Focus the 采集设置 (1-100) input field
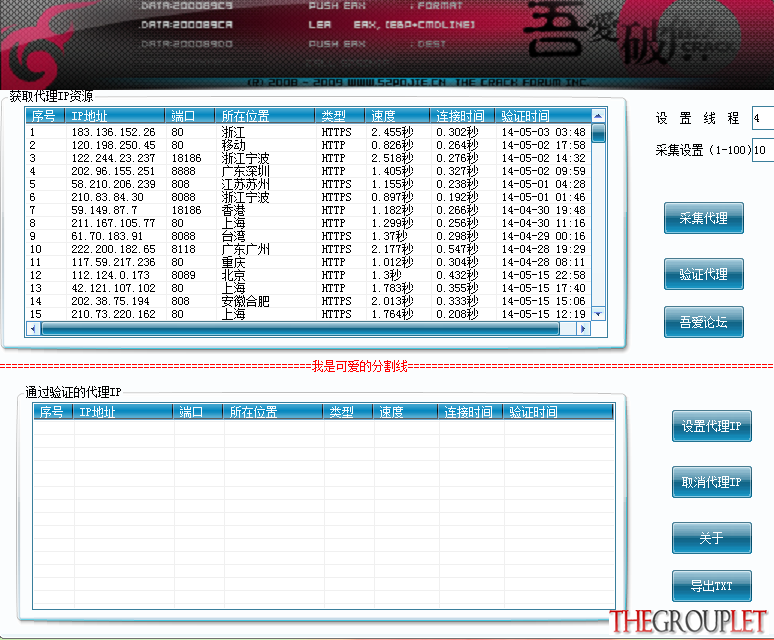The width and height of the screenshot is (774, 640). click(x=763, y=150)
